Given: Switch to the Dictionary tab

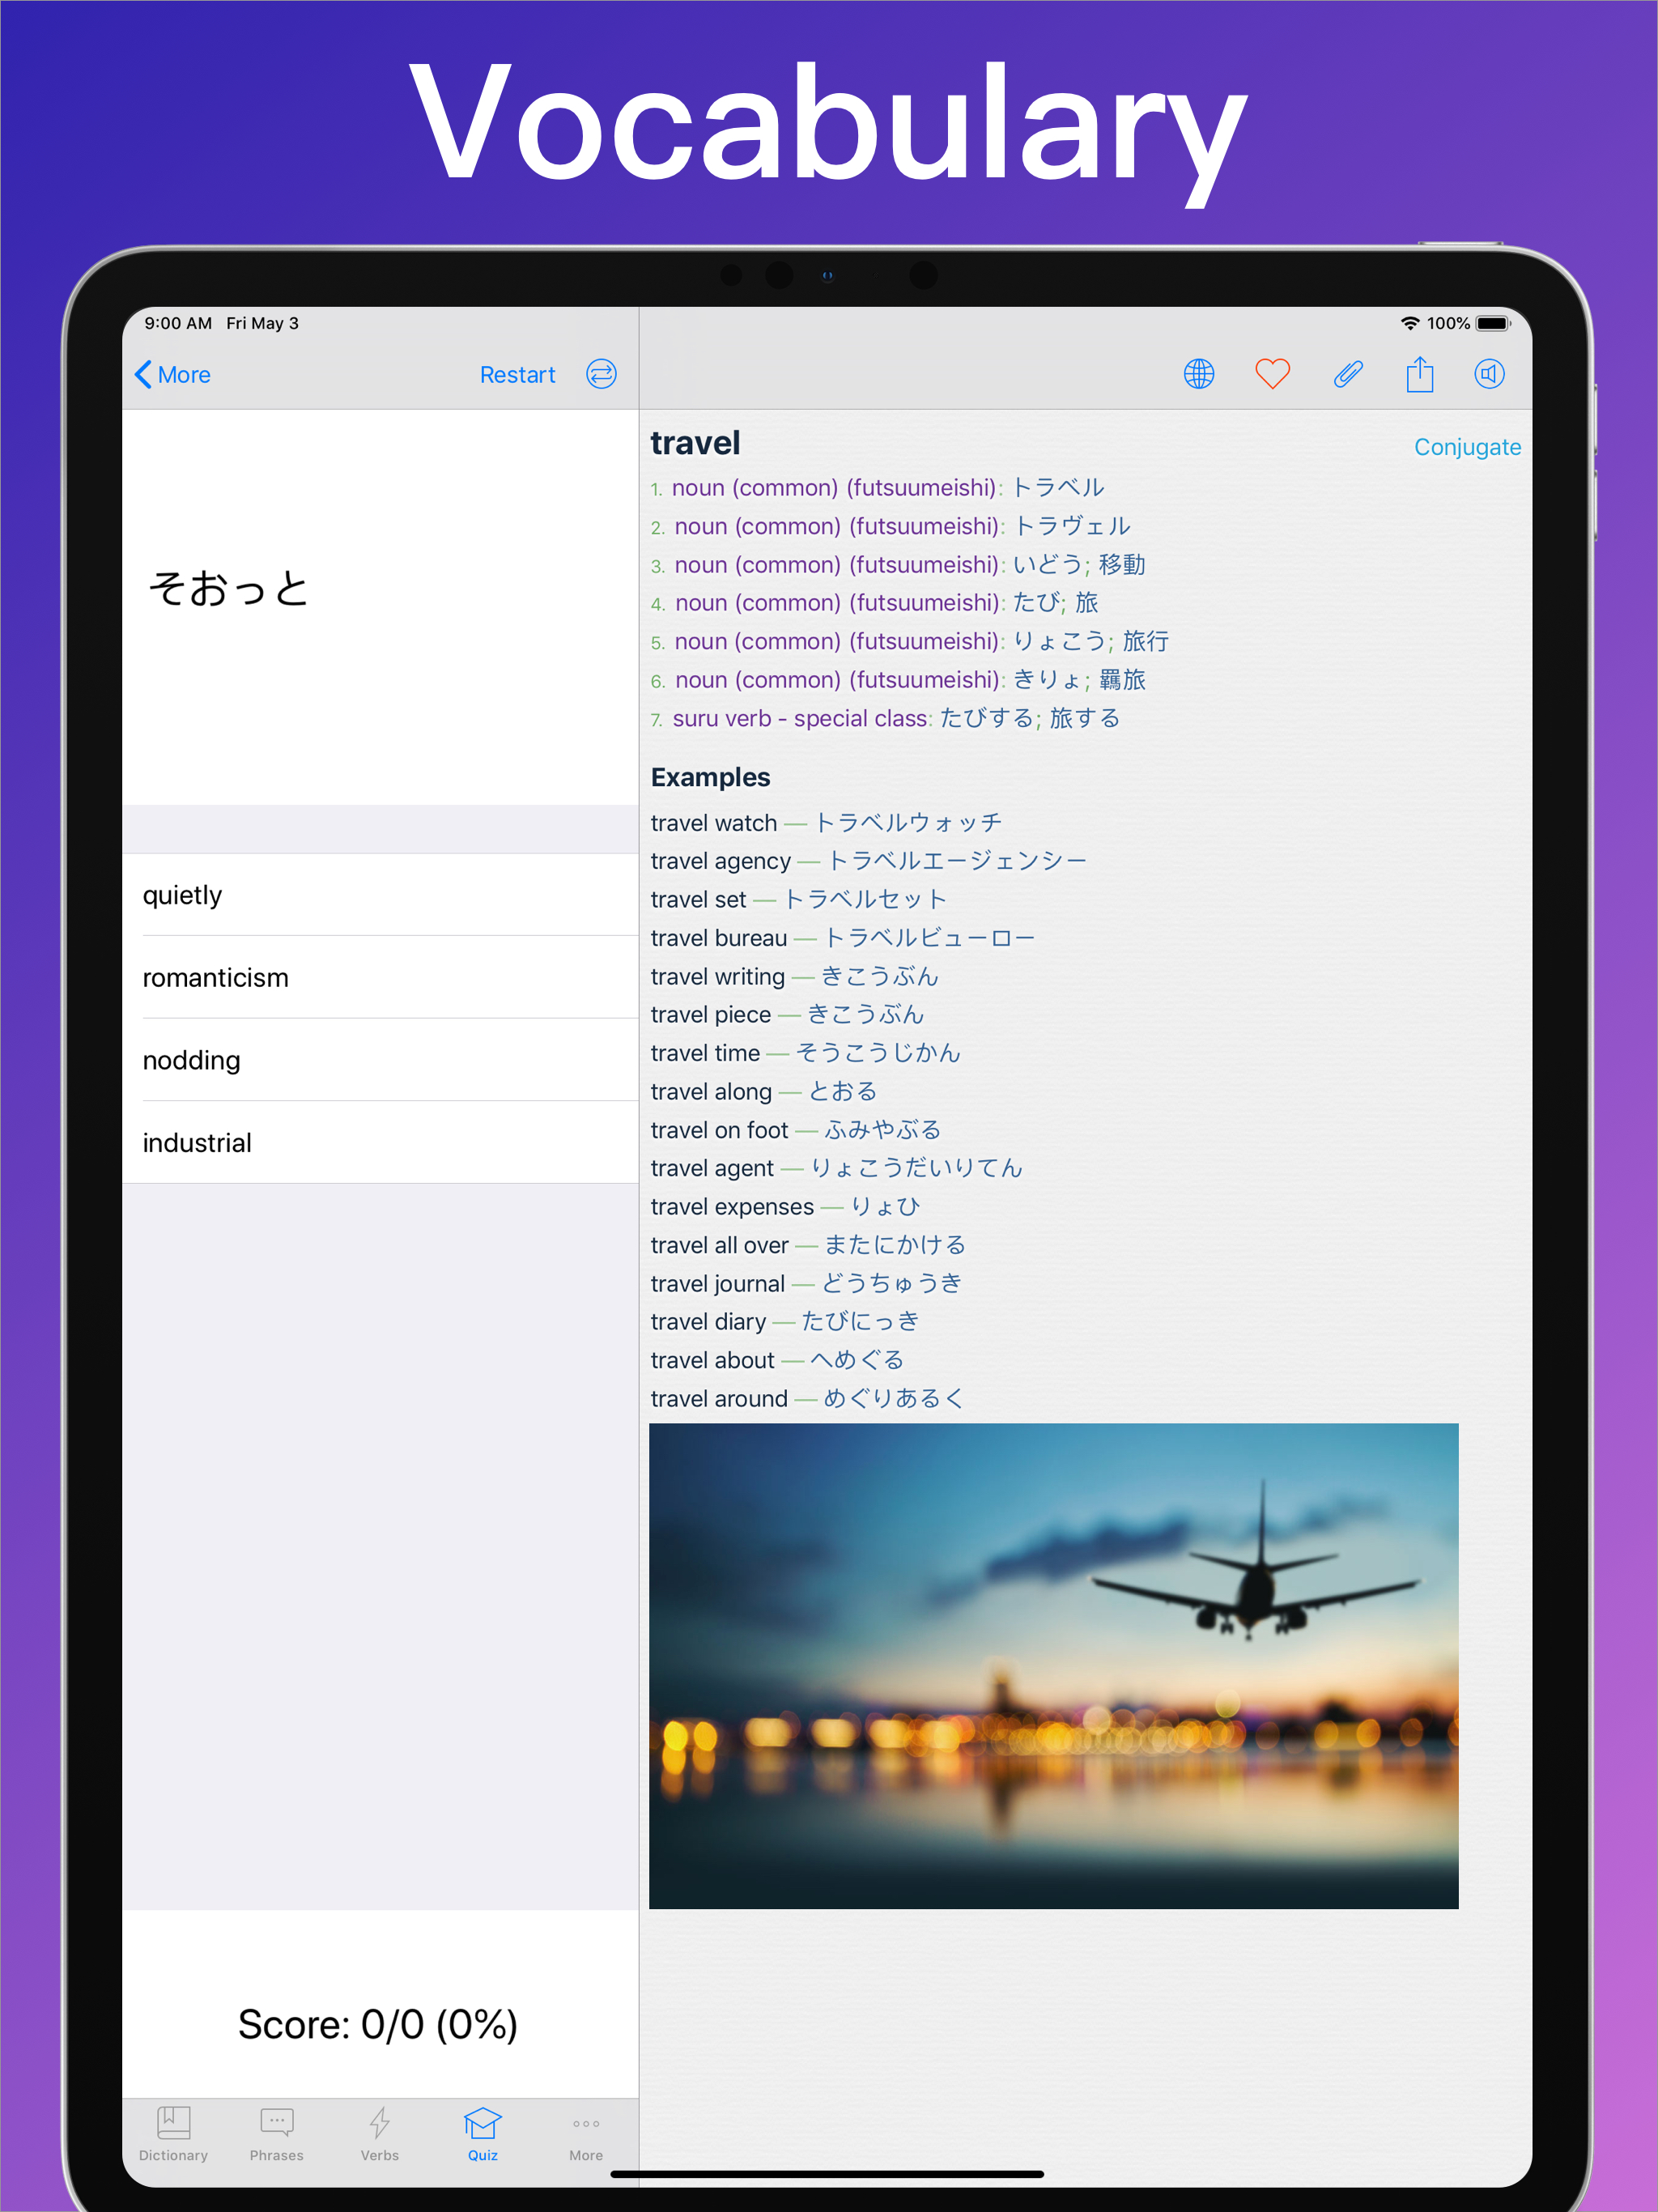Looking at the screenshot, I should point(173,2134).
